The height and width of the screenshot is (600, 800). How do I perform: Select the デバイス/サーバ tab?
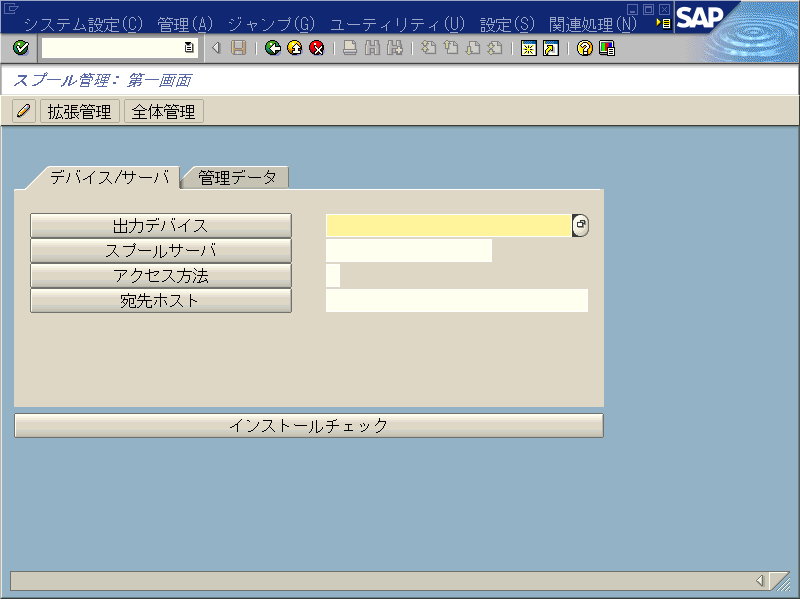[109, 178]
